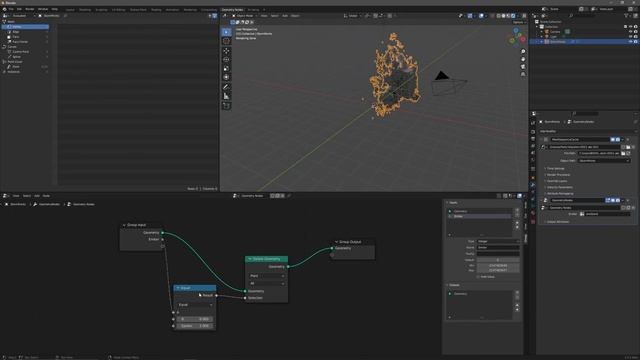Select the Select Box tool in viewport
Image resolution: width=640 pixels, height=360 pixels.
(x=226, y=32)
